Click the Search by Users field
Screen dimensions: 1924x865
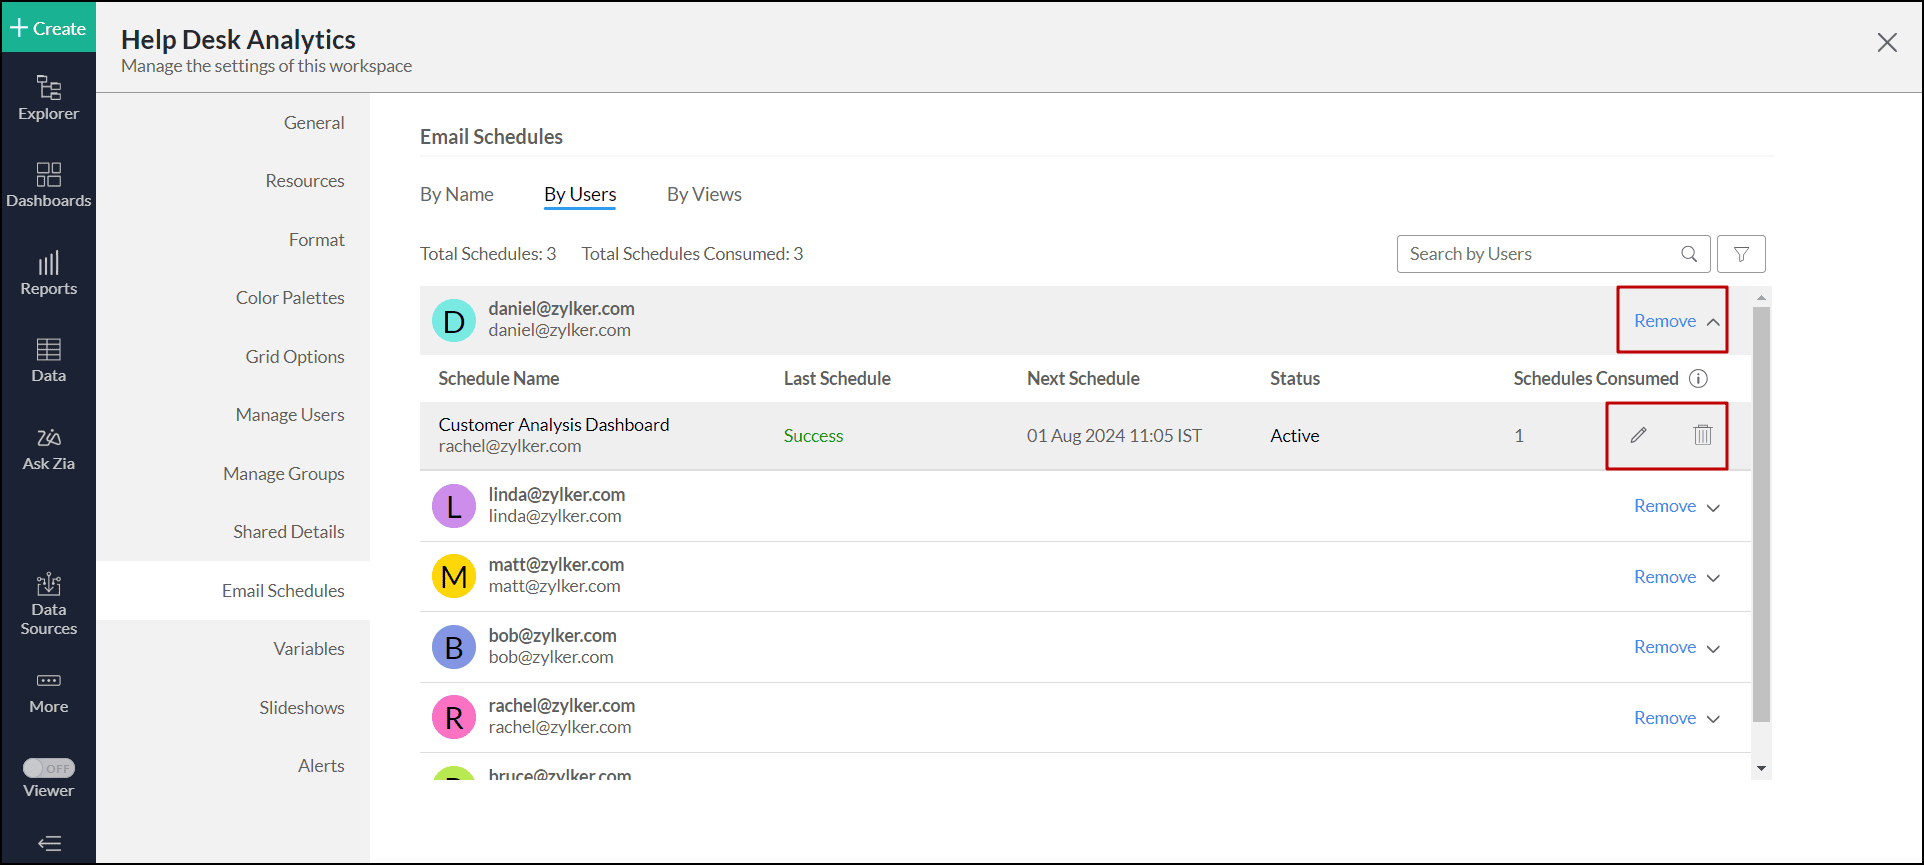(1540, 254)
